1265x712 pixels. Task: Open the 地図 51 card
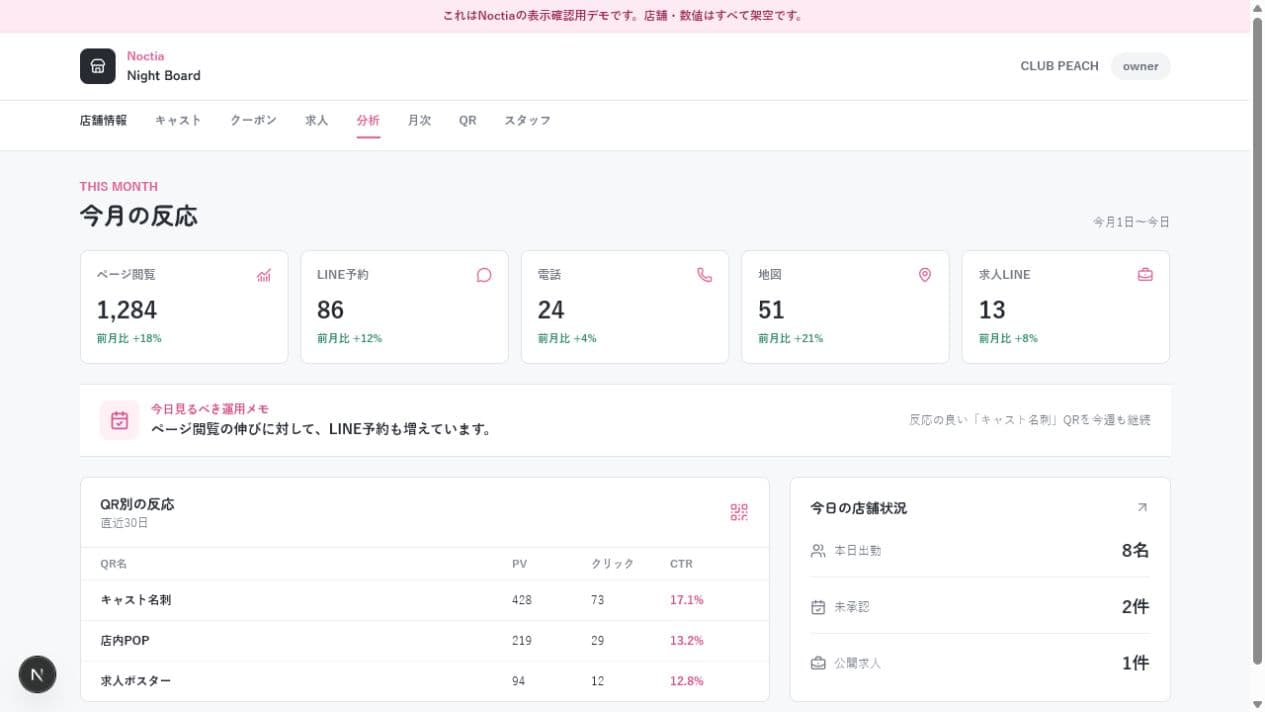tap(845, 307)
